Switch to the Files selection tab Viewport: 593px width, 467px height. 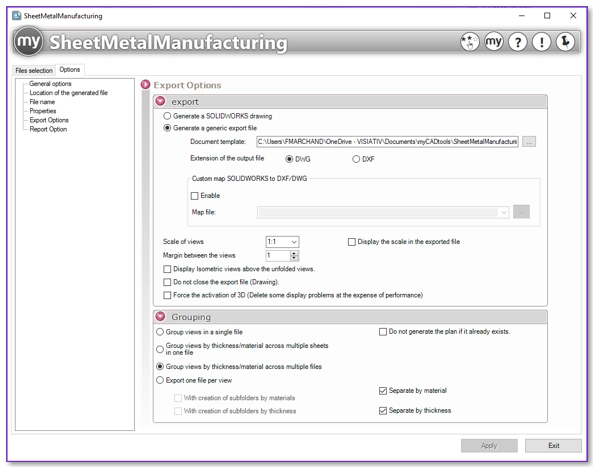point(34,70)
